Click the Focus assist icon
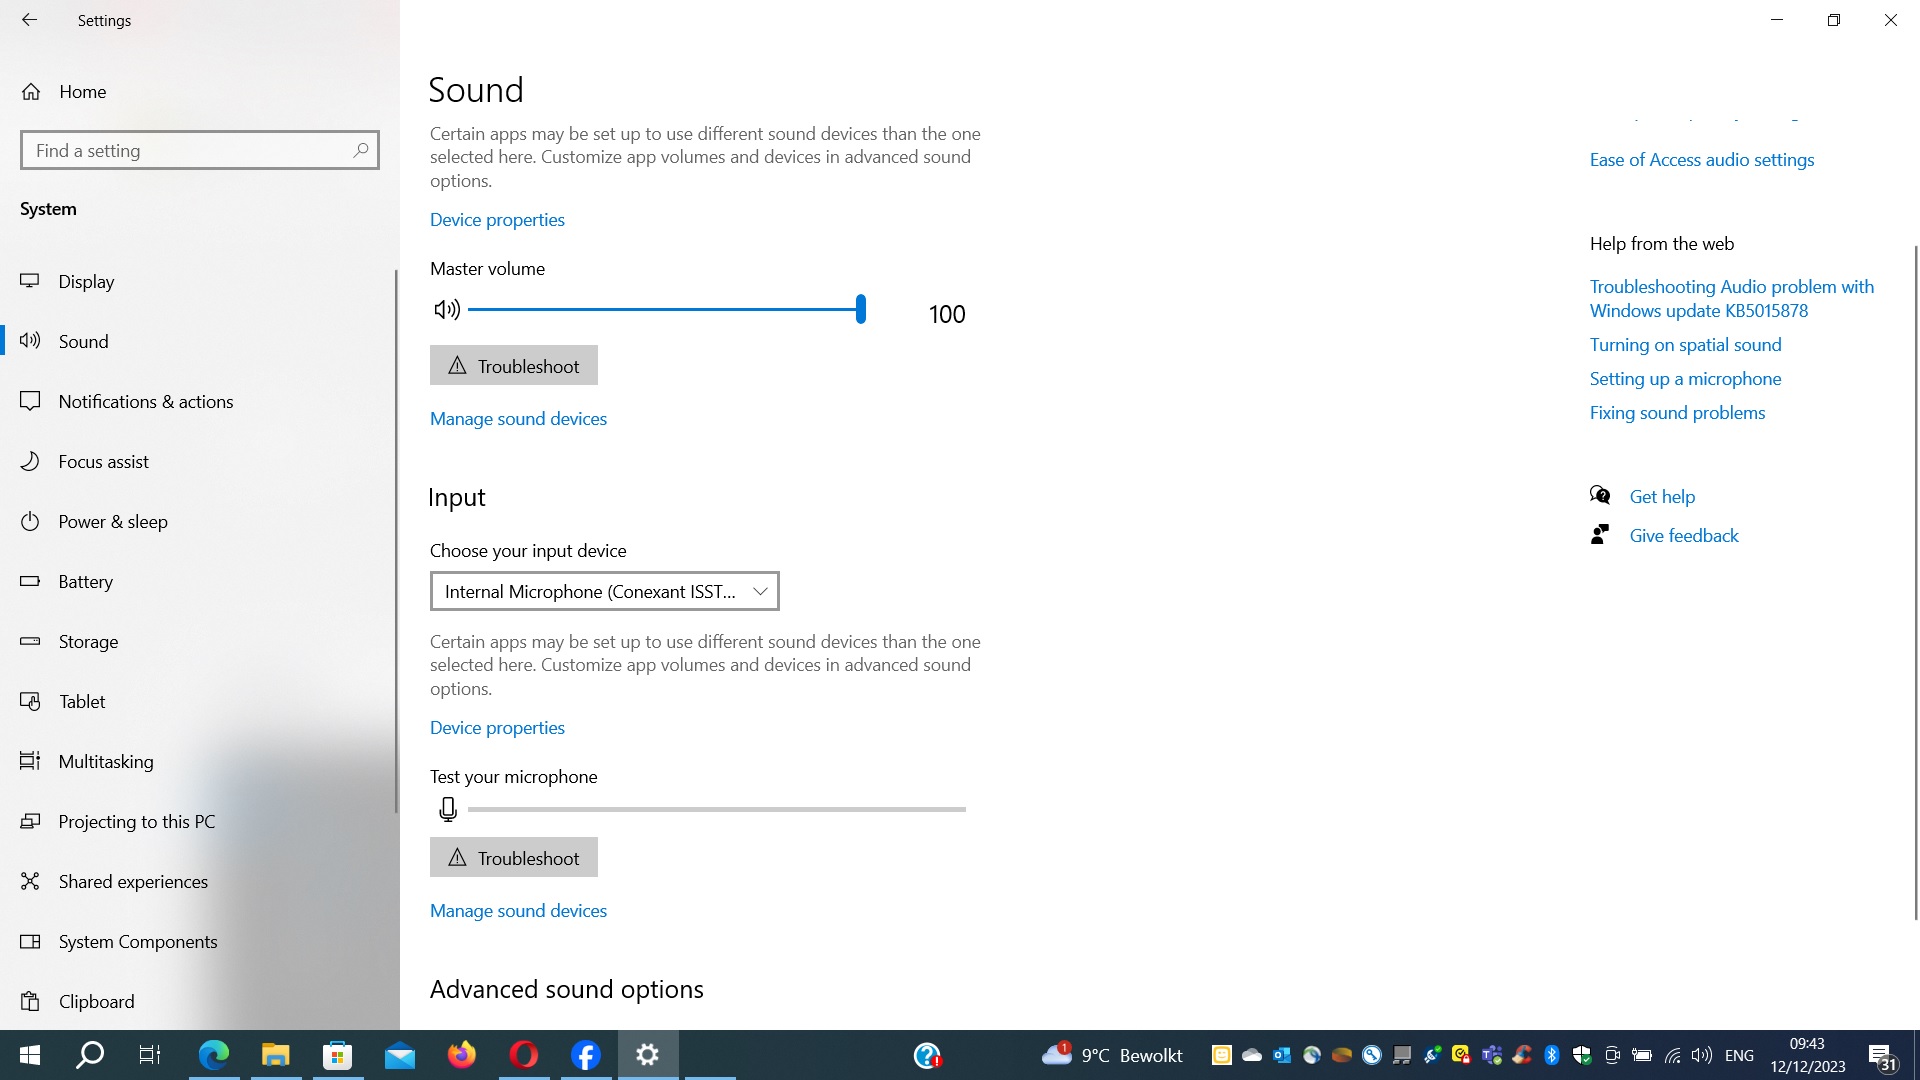Viewport: 1920px width, 1080px height. 31,461
